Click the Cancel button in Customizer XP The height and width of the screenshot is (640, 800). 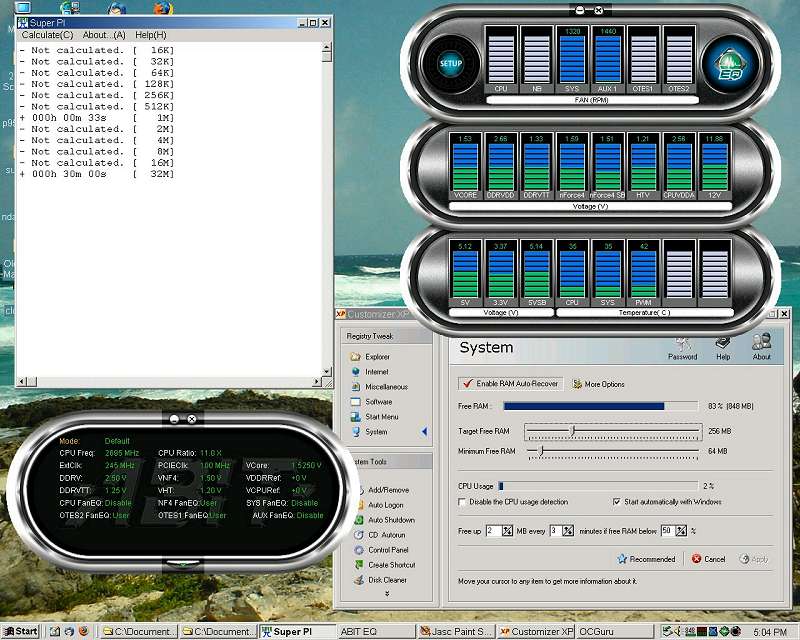(x=708, y=559)
